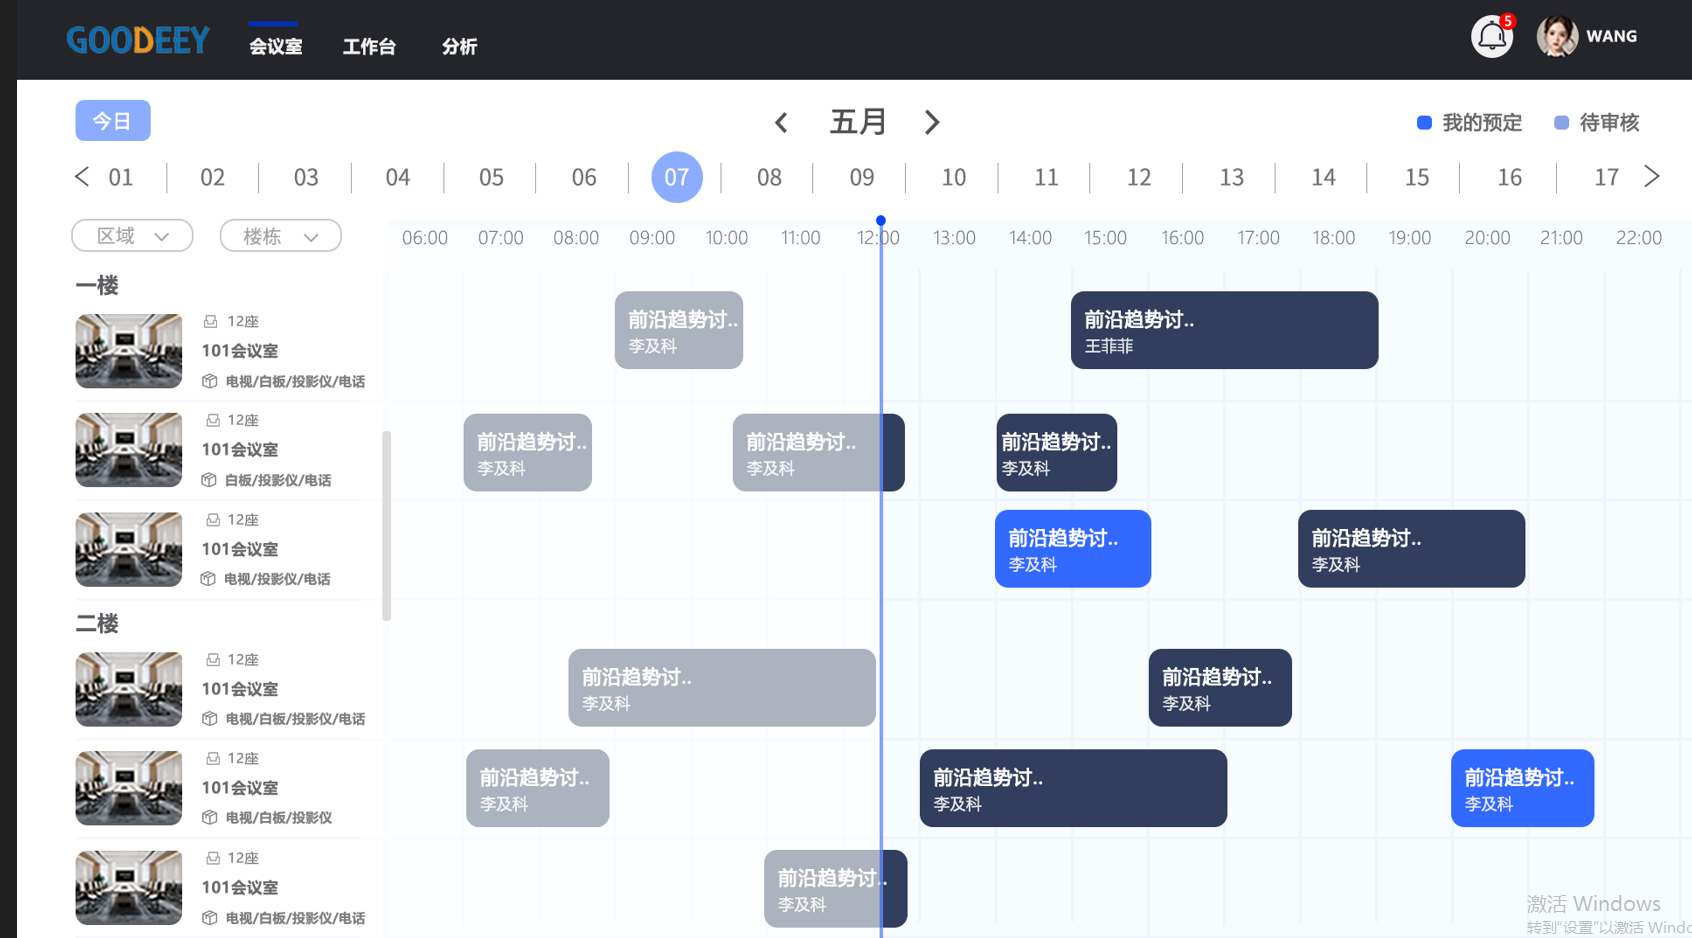Viewport: 1692px width, 938px height.
Task: Click the left chevron before date 01
Action: coord(83,176)
